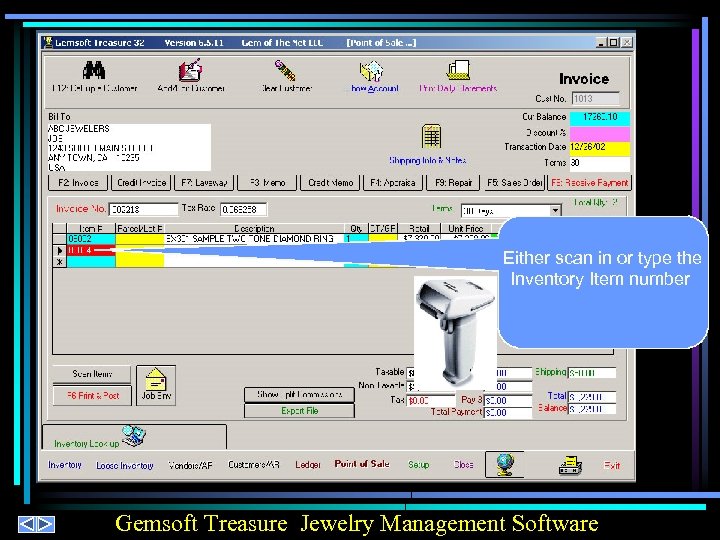This screenshot has height=540, width=720.
Task: Click the cyan Cur Balance field
Action: coord(600,118)
